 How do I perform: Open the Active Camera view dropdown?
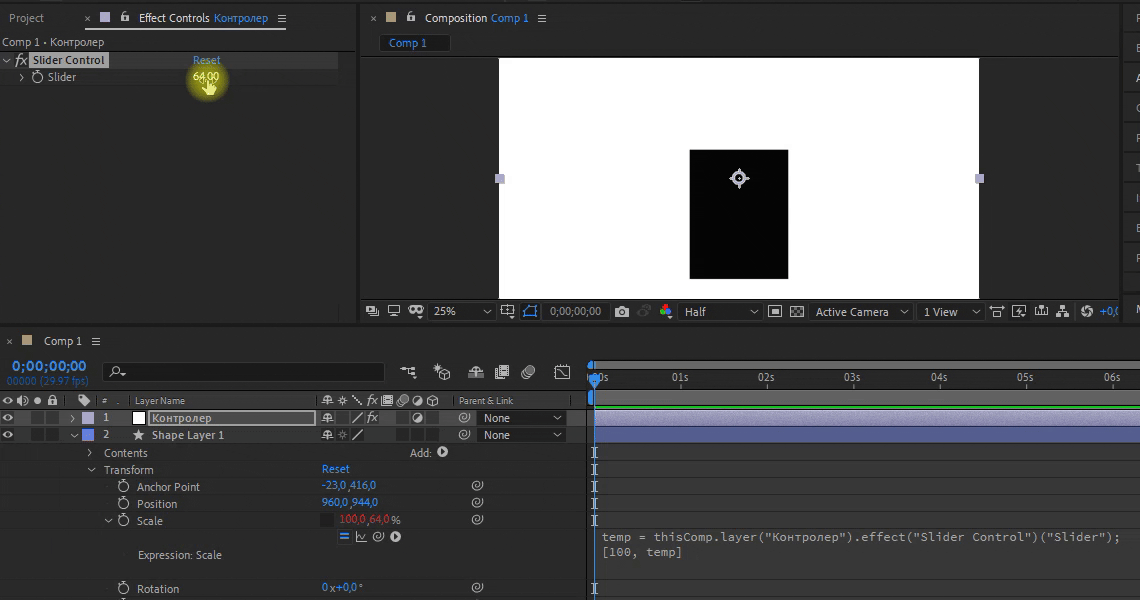click(862, 311)
